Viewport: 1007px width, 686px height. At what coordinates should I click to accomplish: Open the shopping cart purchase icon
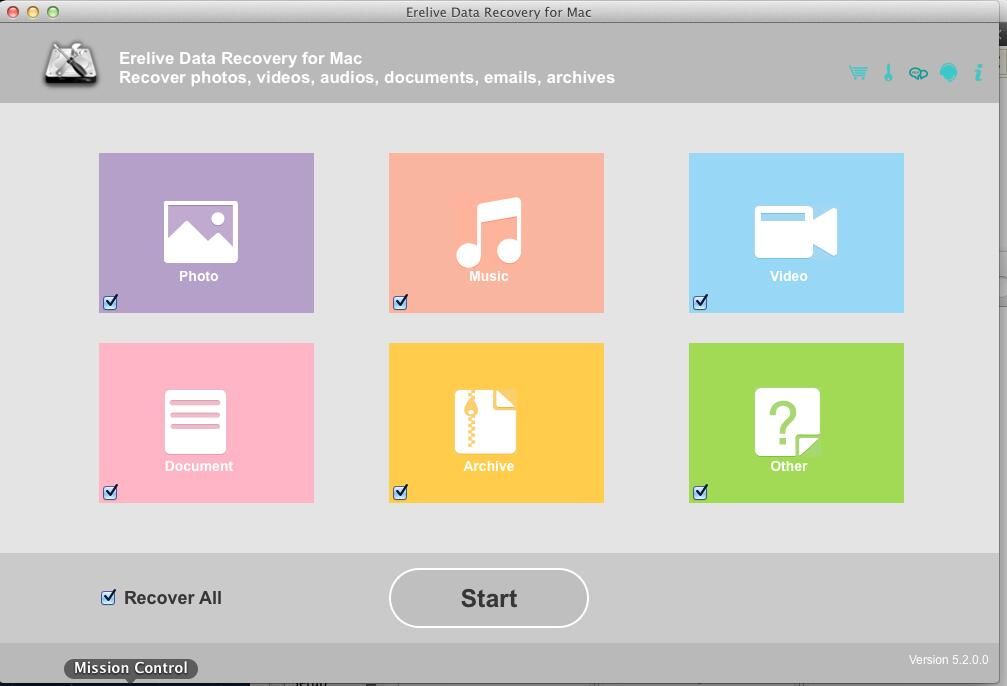click(x=858, y=73)
